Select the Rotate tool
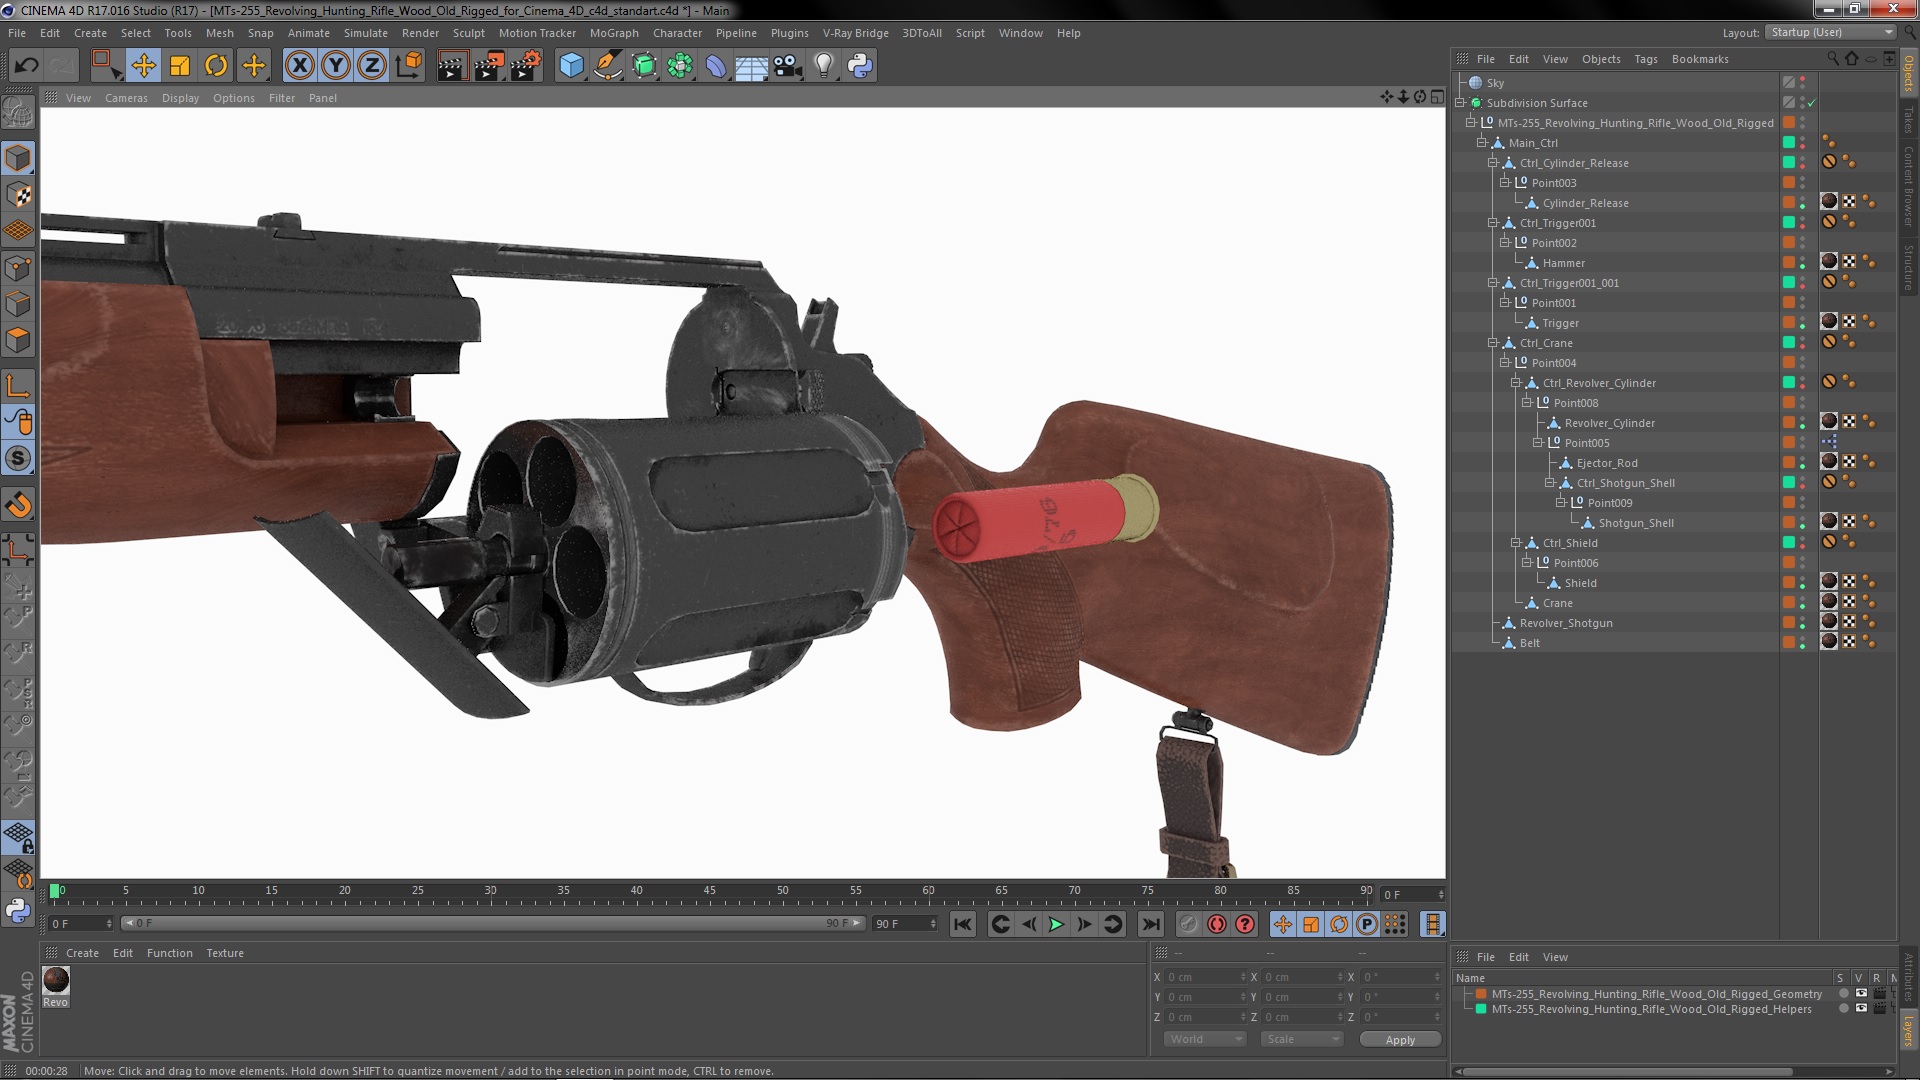 [x=216, y=66]
